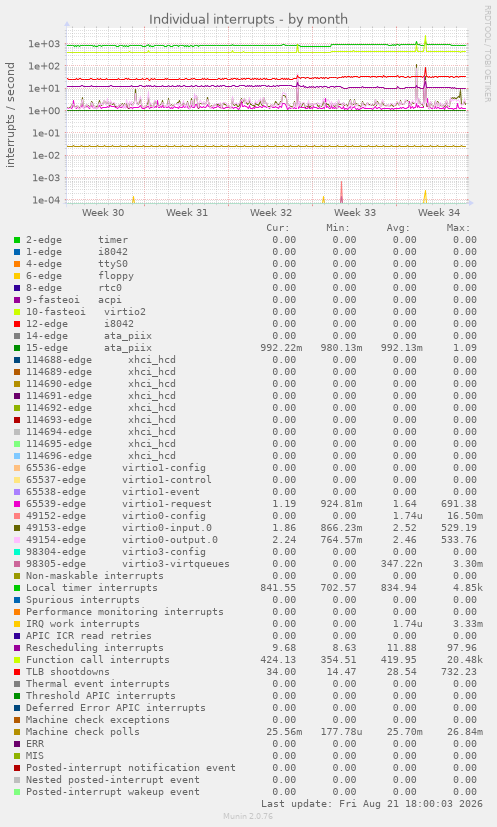
Task: Click the purple Rescheduling interrupts swatch
Action: (x=17, y=648)
